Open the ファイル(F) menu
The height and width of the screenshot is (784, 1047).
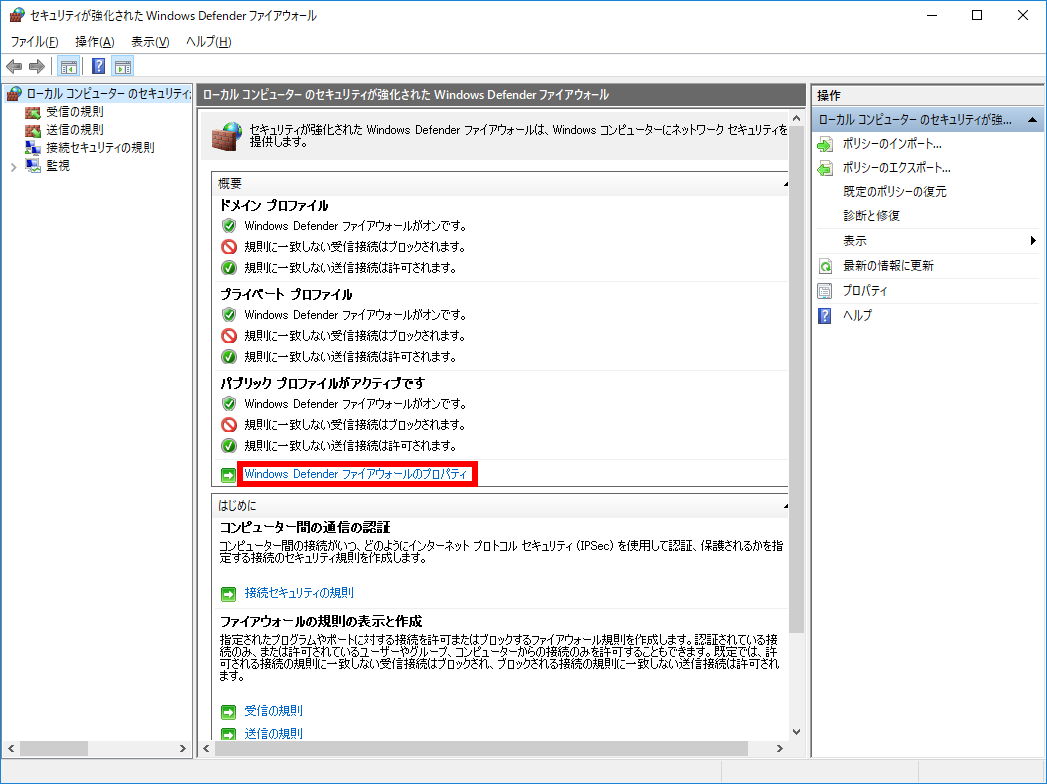pyautogui.click(x=35, y=42)
